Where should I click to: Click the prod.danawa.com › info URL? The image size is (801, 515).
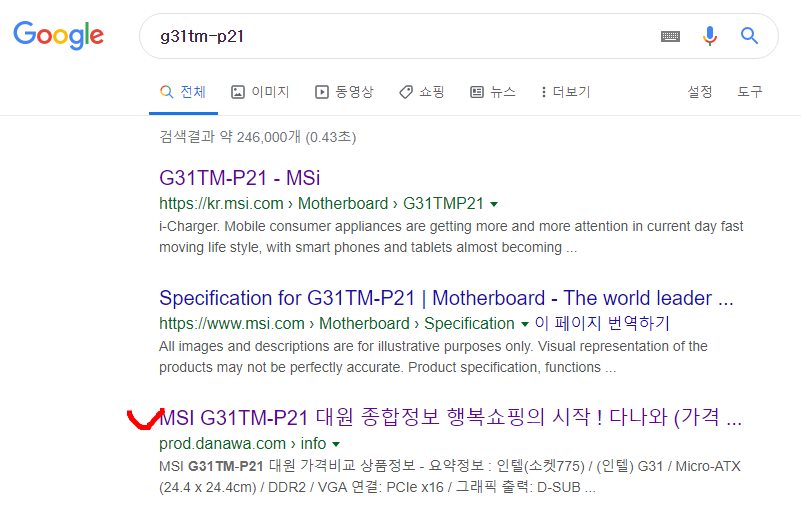point(243,443)
